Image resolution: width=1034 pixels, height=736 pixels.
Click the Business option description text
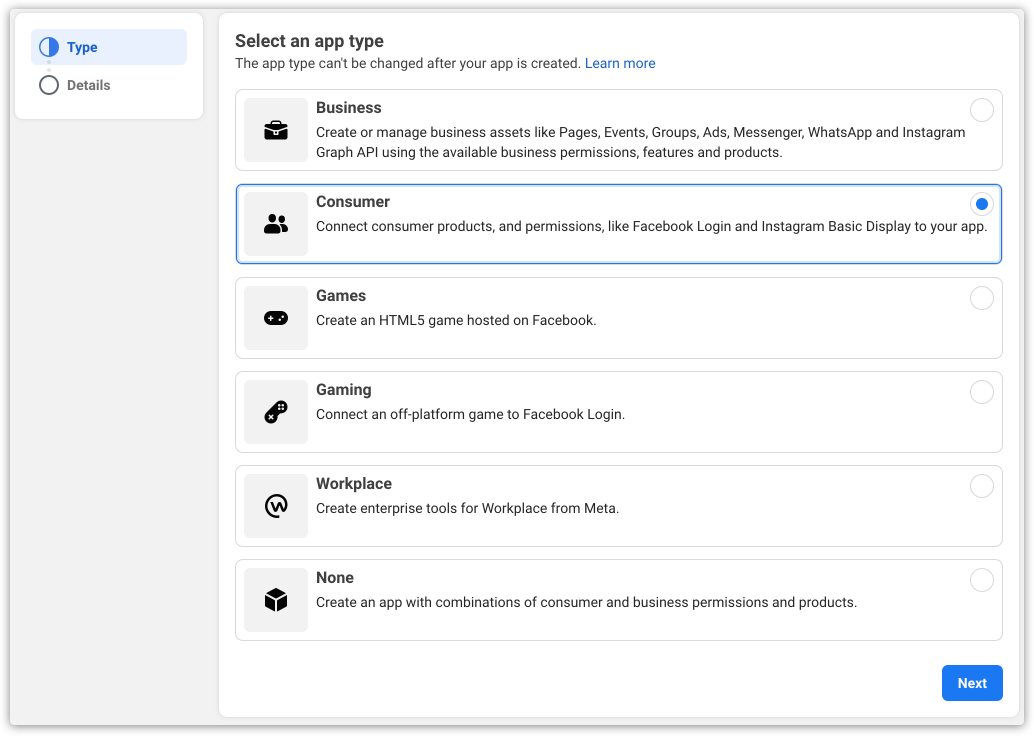tap(640, 142)
